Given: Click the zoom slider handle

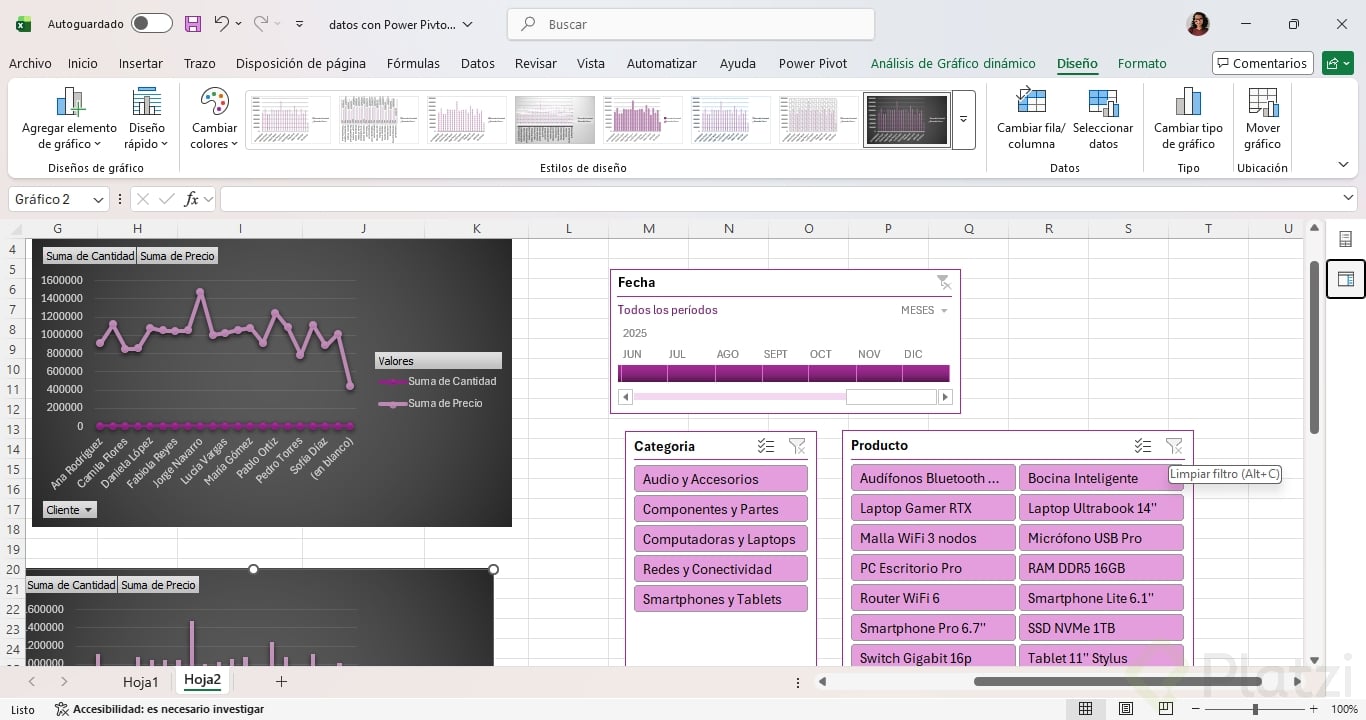Looking at the screenshot, I should tap(1255, 709).
